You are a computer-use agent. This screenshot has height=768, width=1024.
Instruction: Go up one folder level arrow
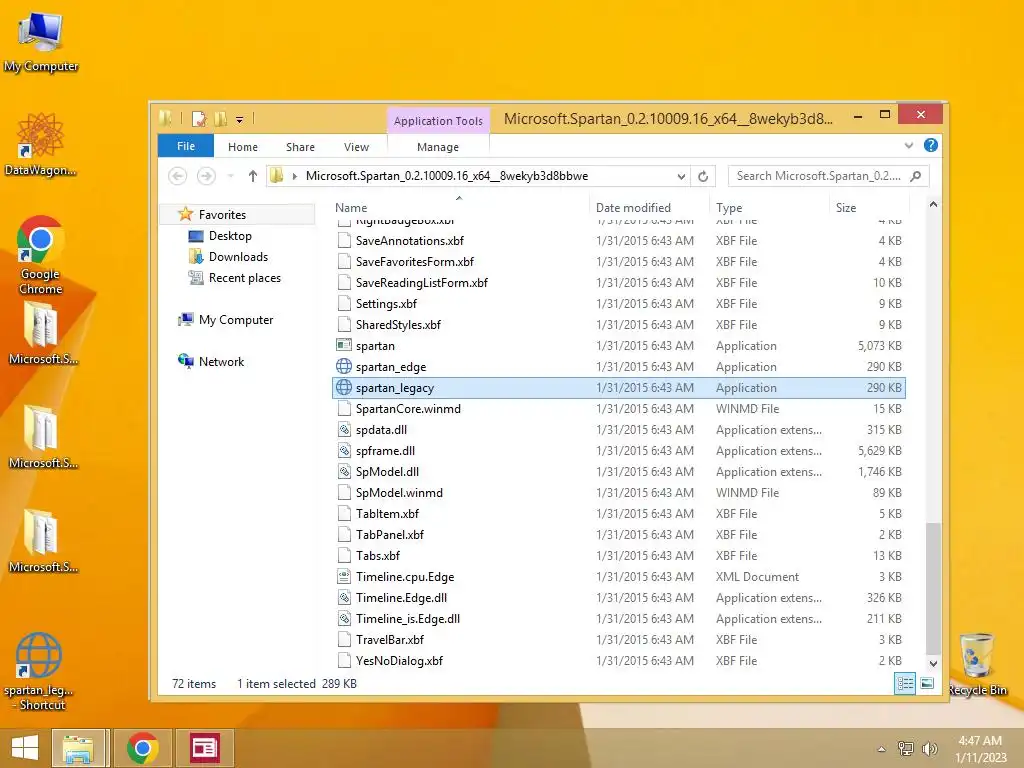pos(253,176)
